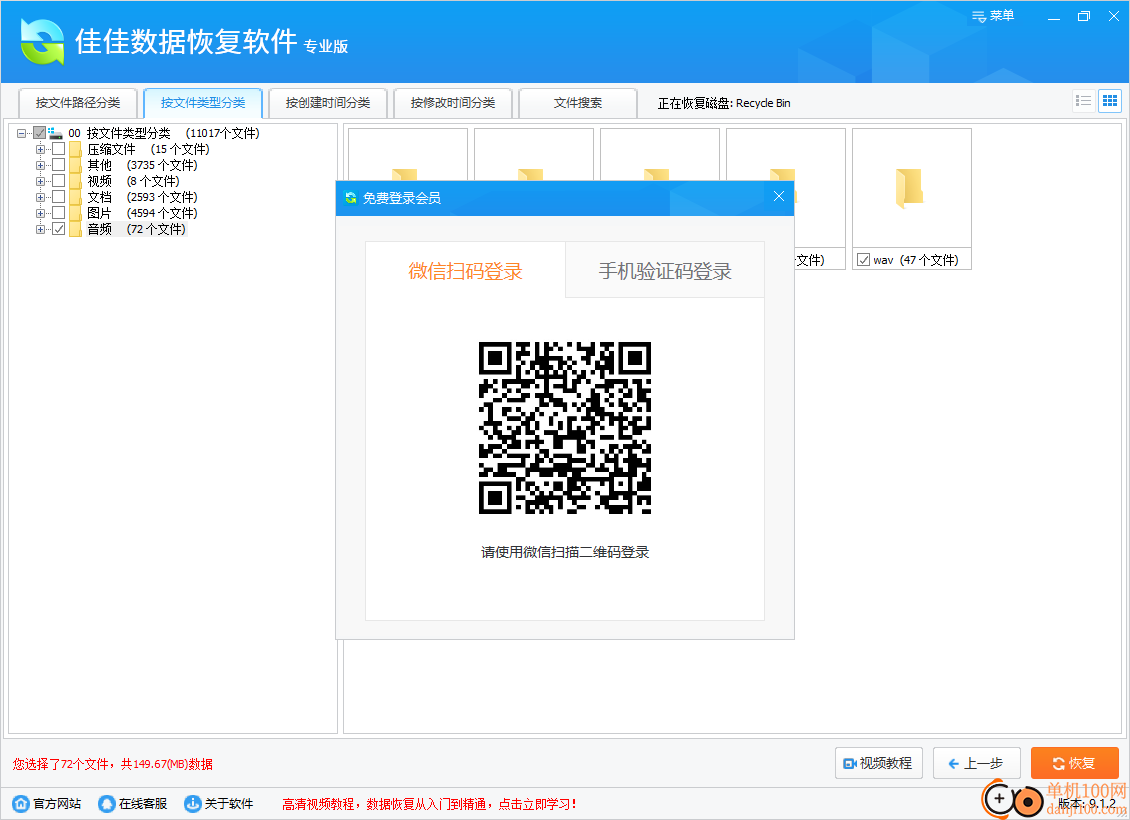The height and width of the screenshot is (820, 1130).
Task: Expand the 视频 tree node
Action: [40, 181]
